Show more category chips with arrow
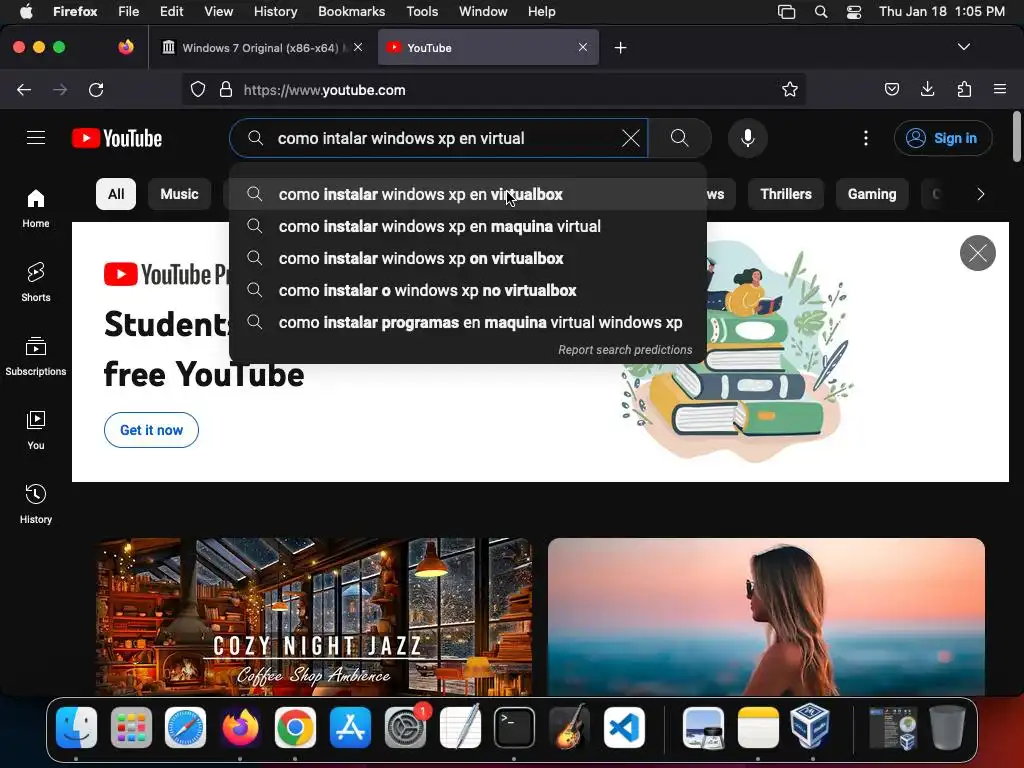The image size is (1024, 768). (980, 194)
